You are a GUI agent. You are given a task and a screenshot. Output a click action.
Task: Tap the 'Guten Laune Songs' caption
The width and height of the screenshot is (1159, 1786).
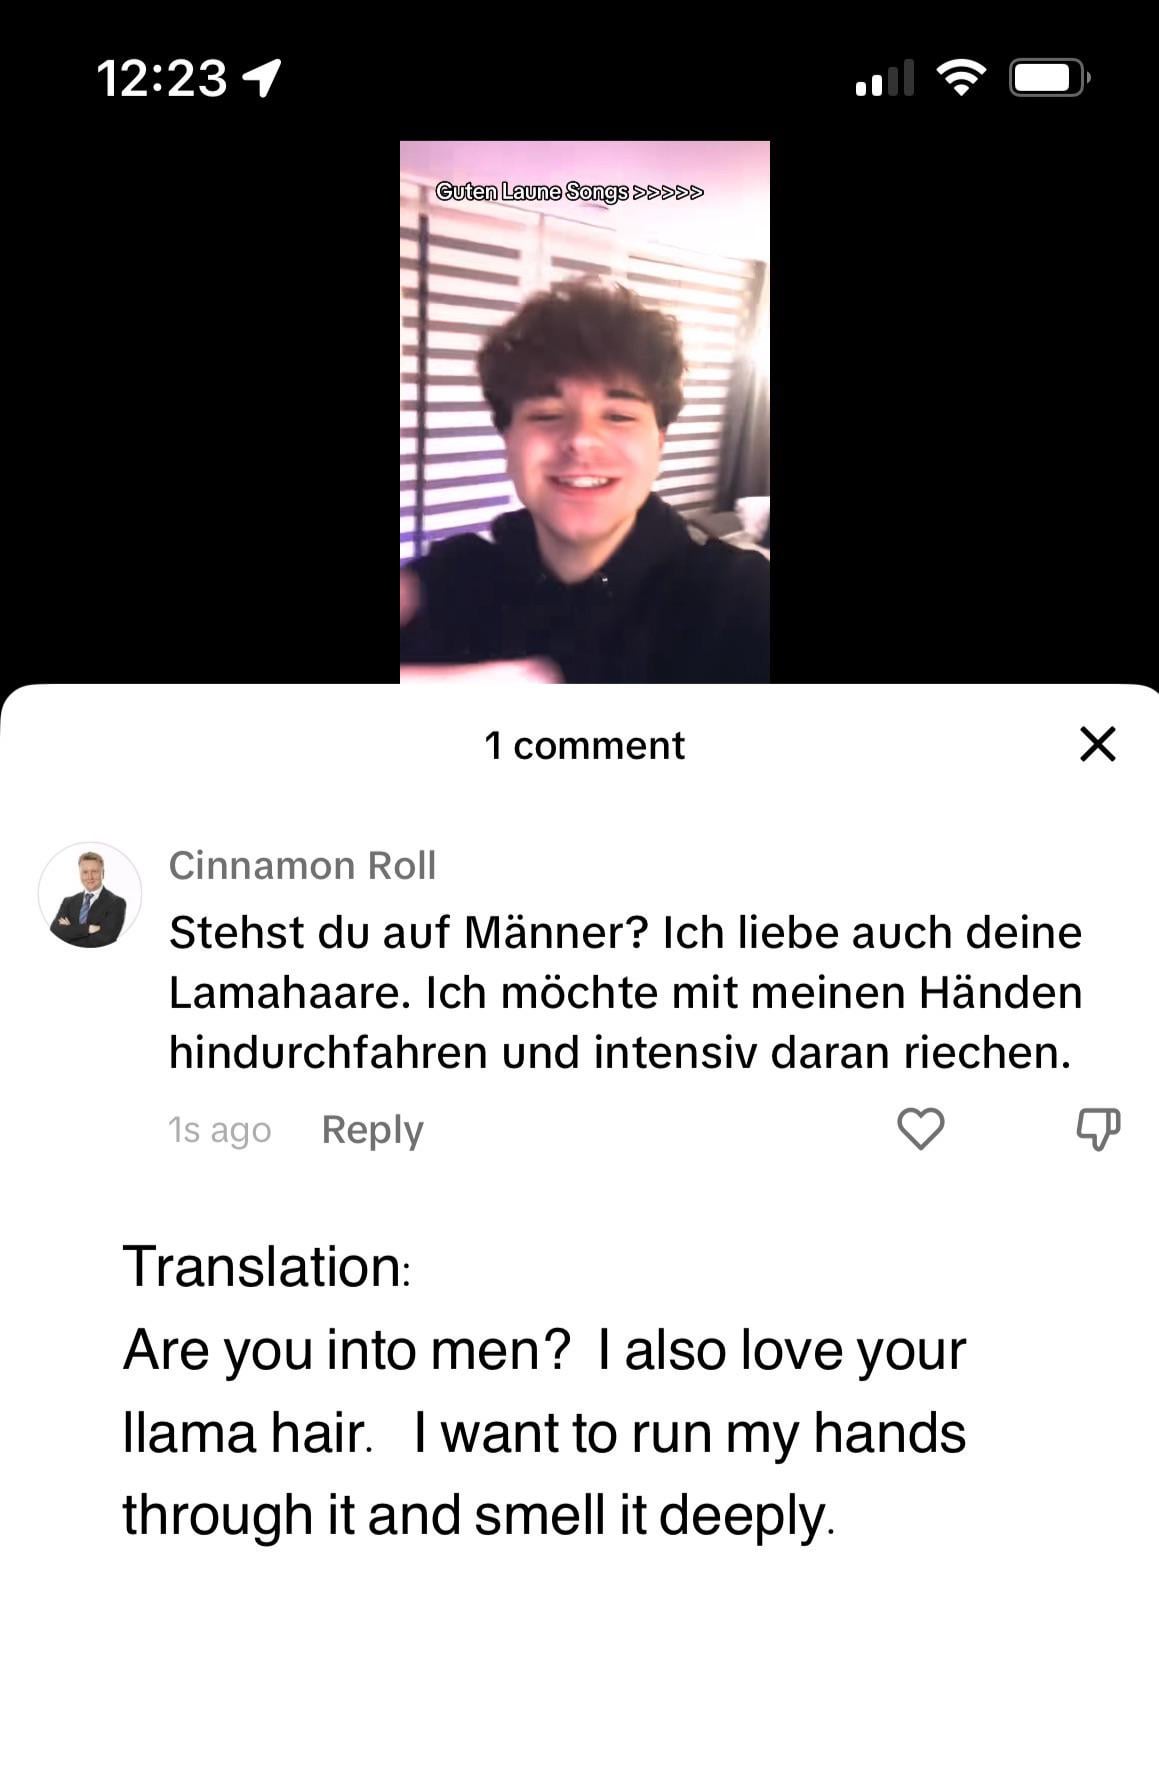570,191
